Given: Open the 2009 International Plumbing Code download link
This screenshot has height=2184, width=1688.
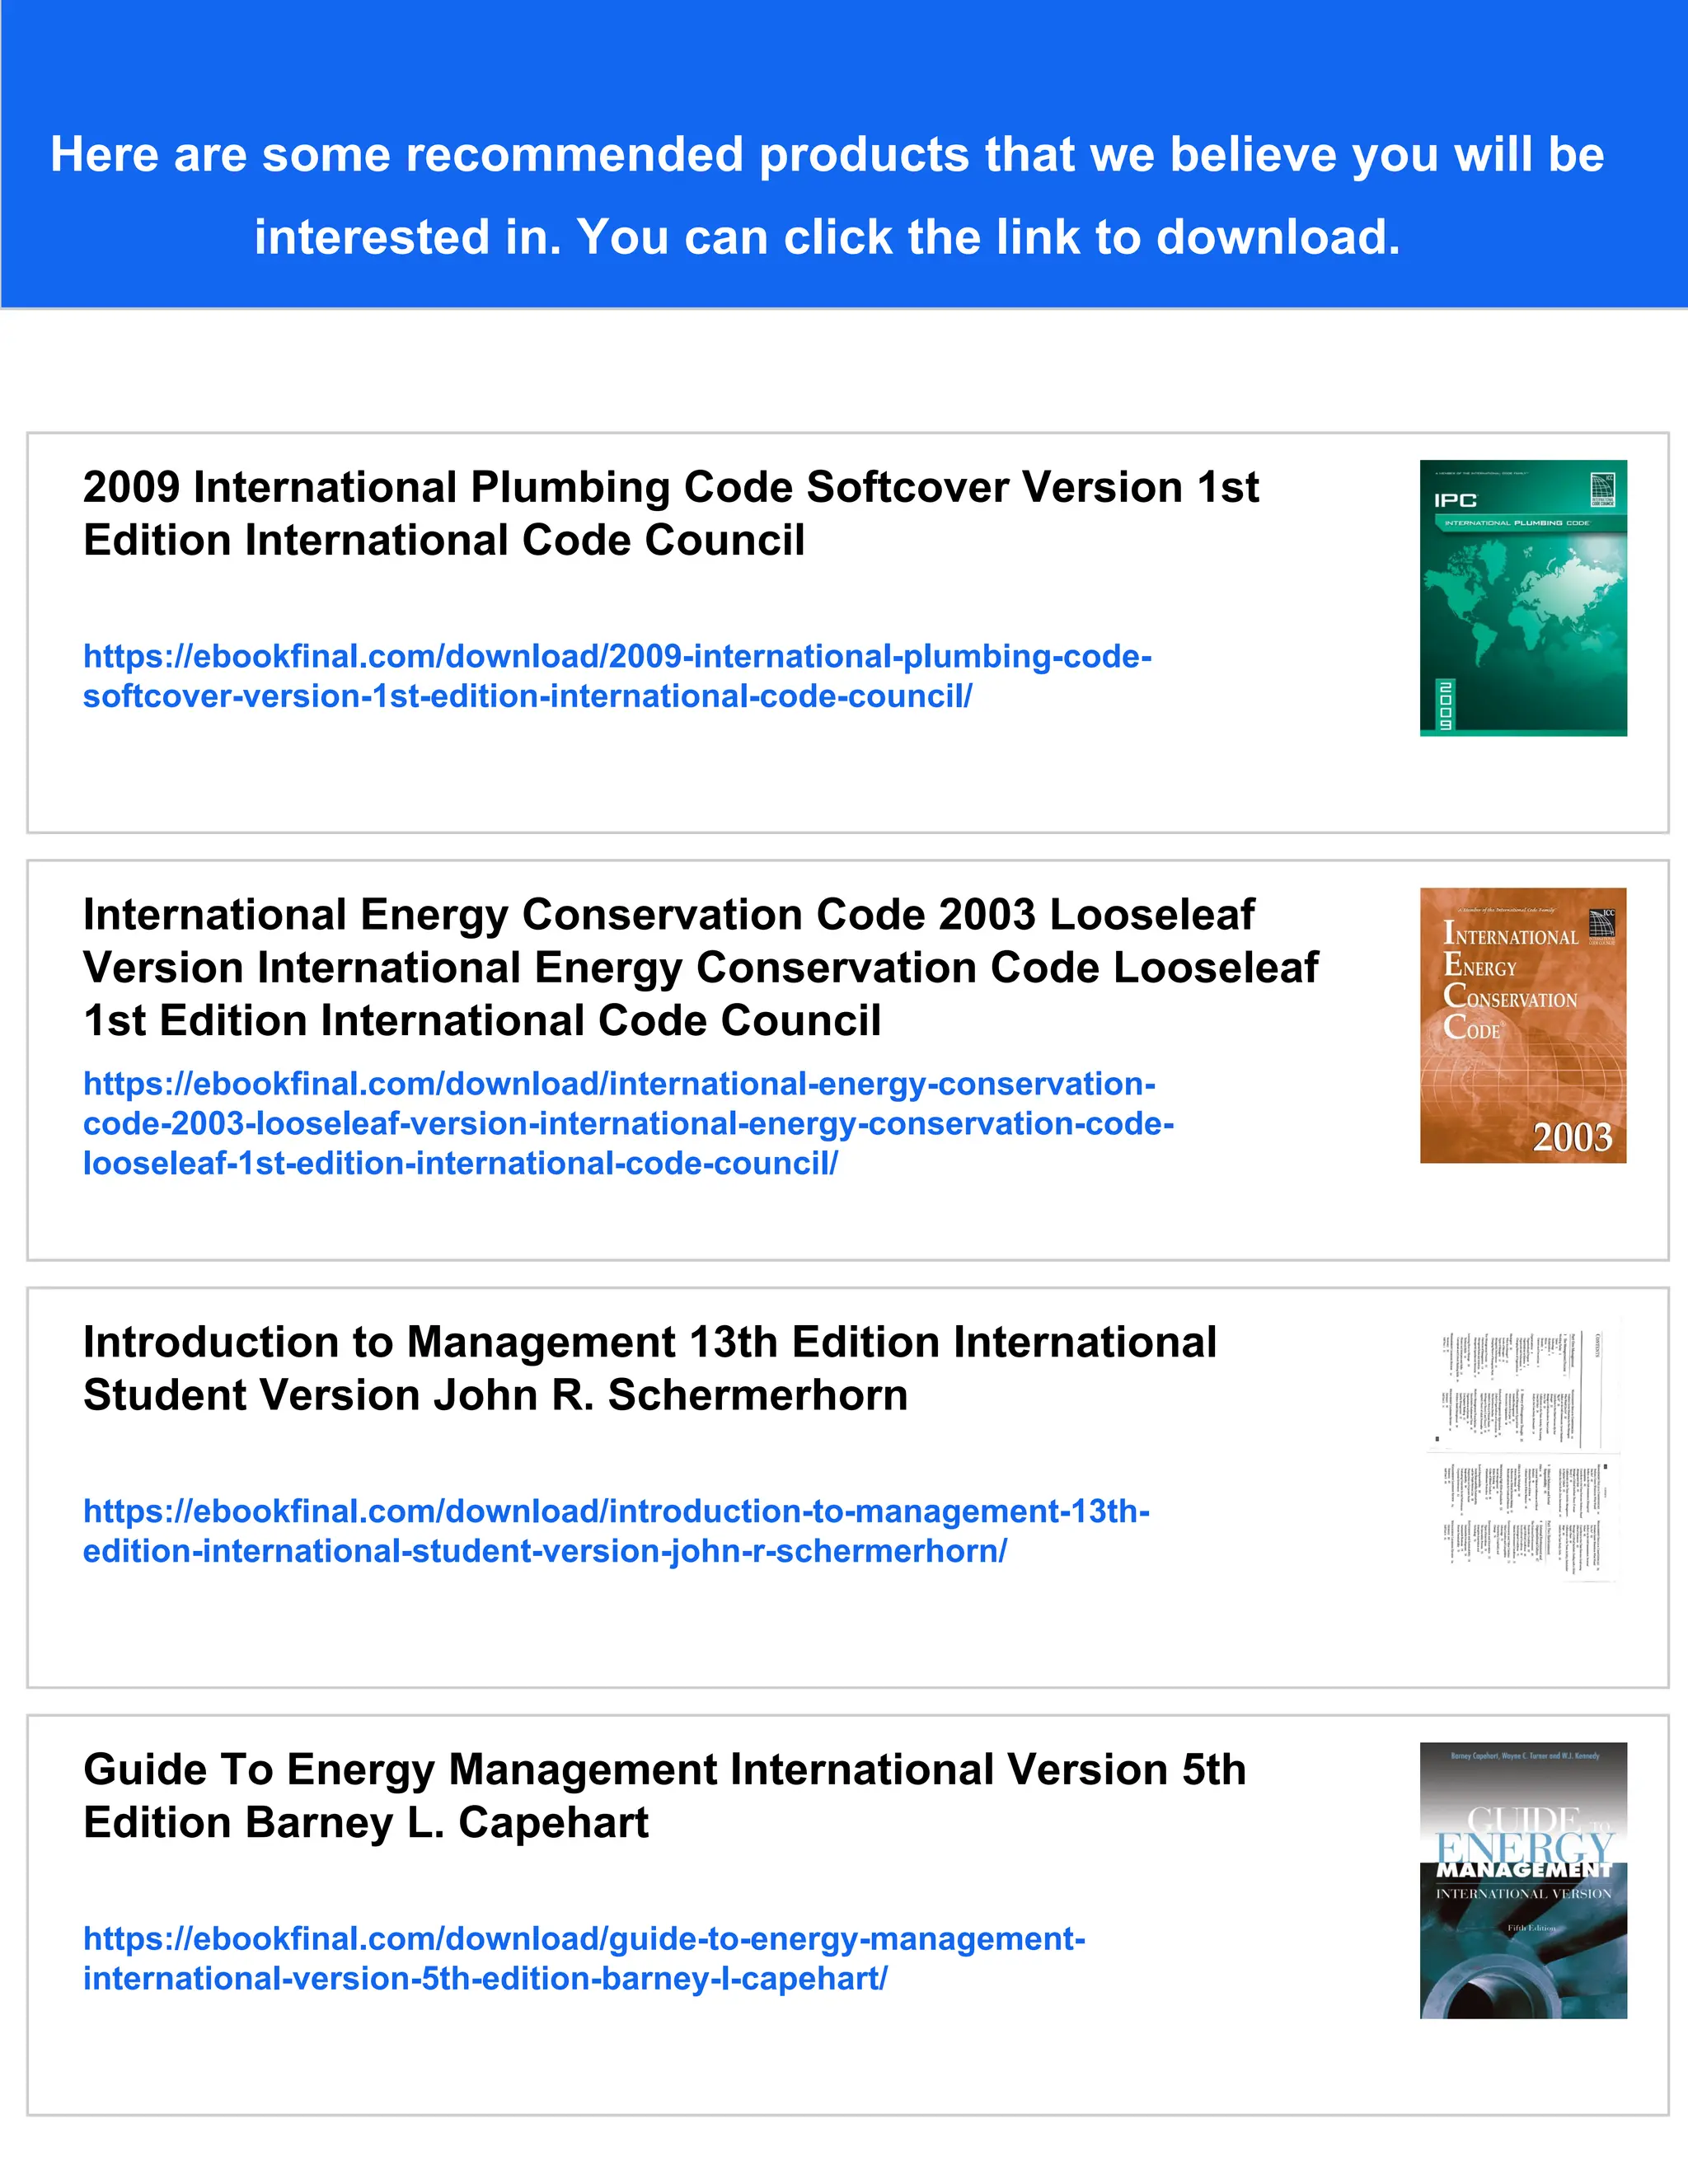Looking at the screenshot, I should pos(617,676).
